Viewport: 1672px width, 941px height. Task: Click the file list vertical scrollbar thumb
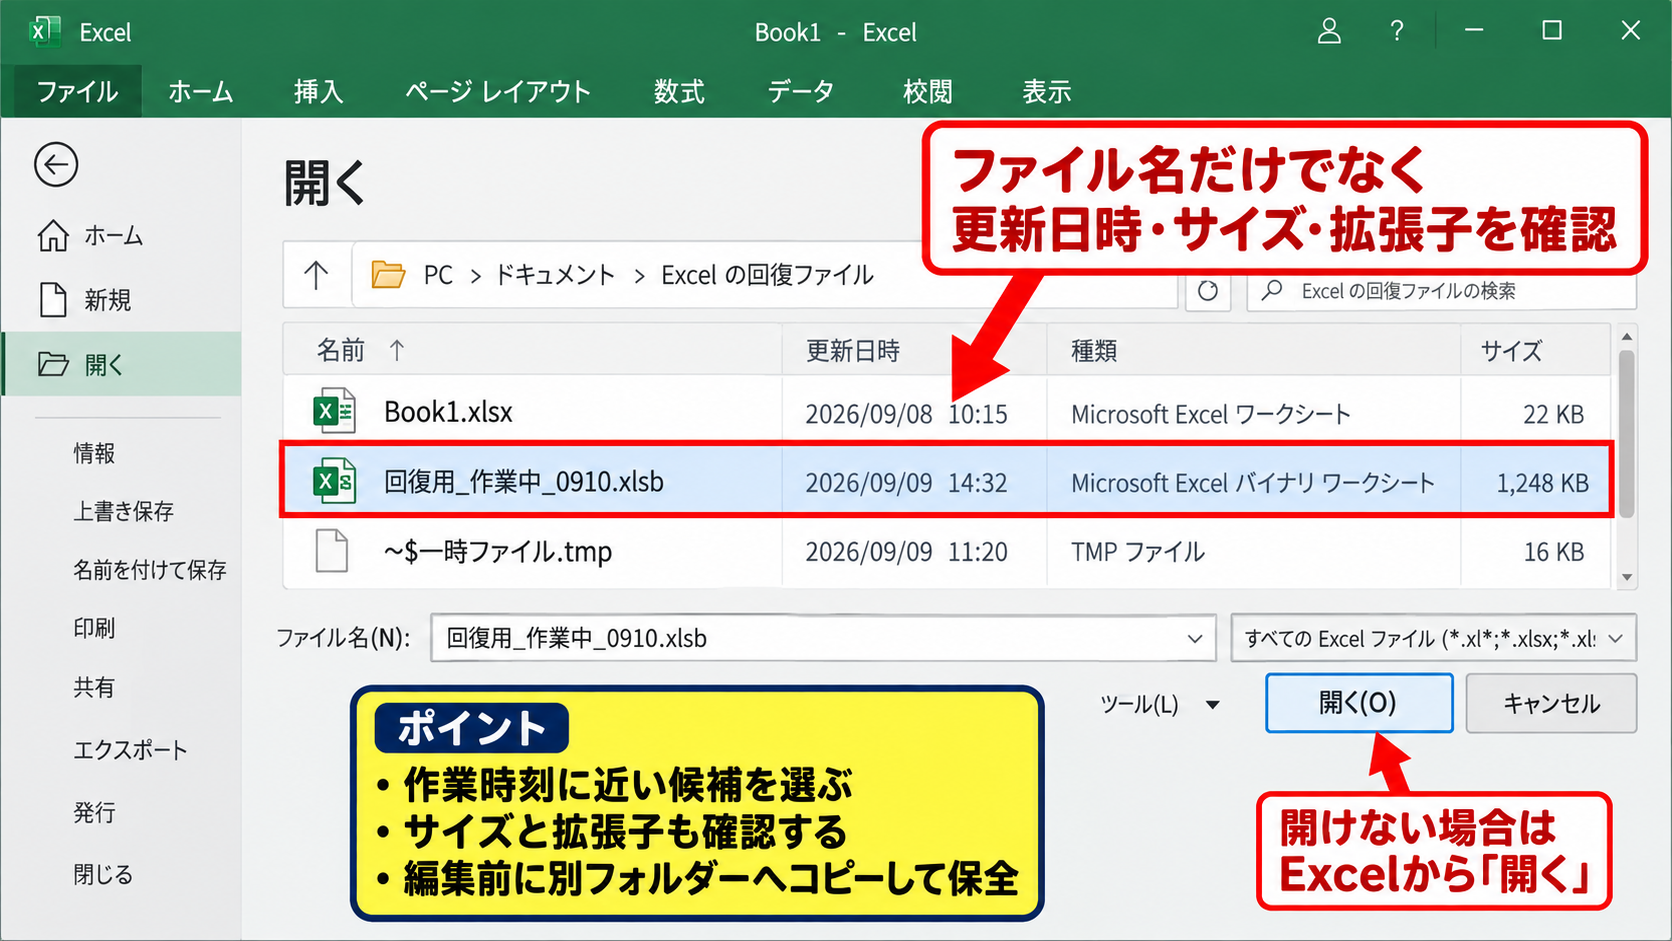[x=1627, y=433]
